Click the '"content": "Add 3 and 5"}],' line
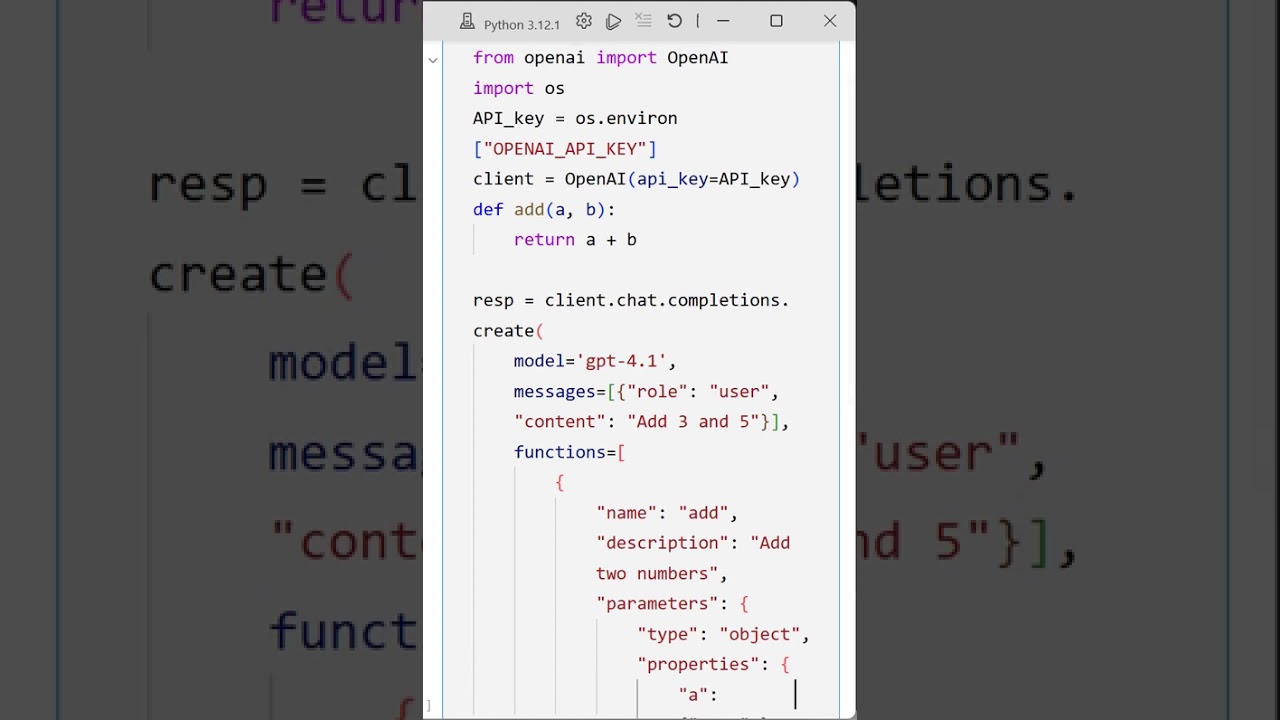Screen dimensions: 1280x720 [x=651, y=422]
